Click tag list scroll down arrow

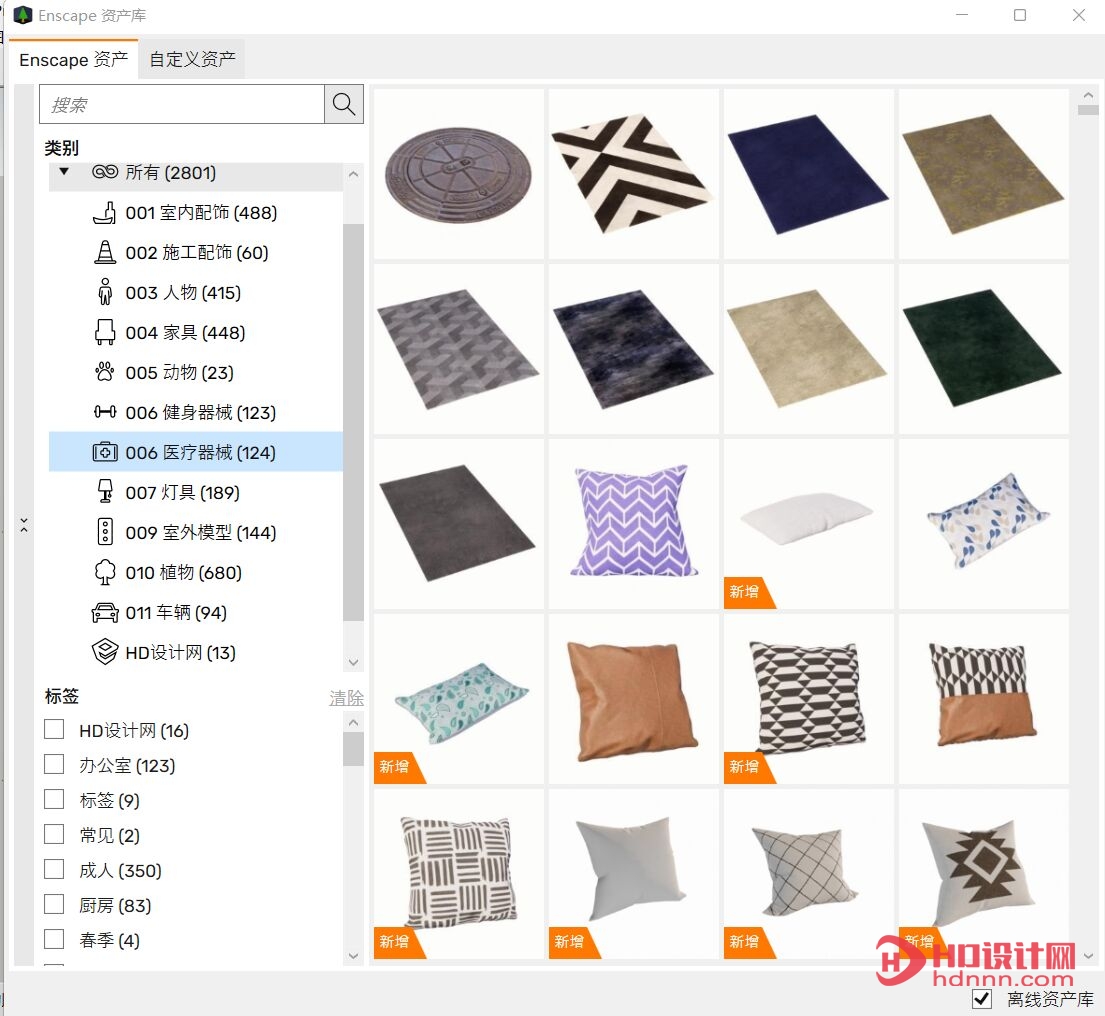[353, 956]
